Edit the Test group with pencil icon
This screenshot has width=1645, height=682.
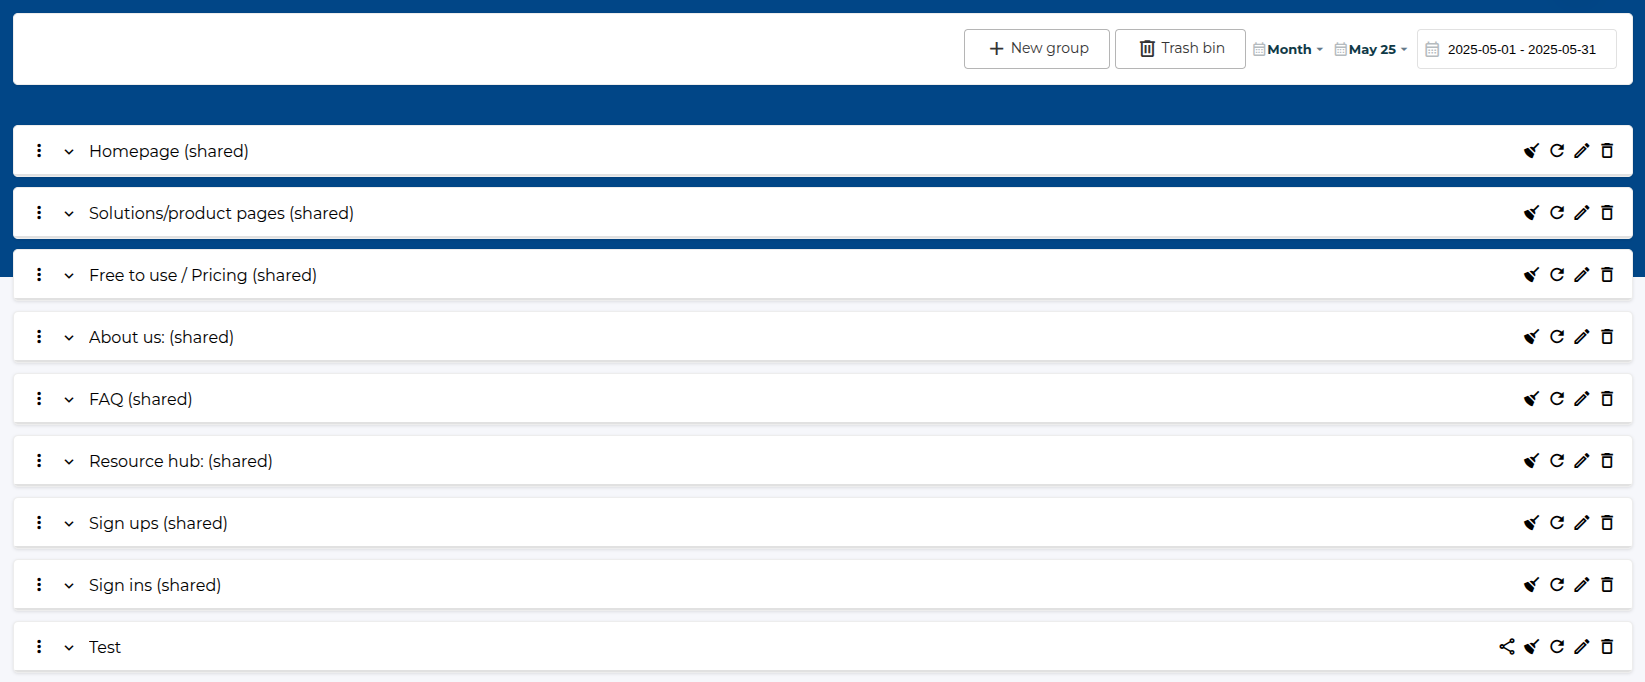1582,647
